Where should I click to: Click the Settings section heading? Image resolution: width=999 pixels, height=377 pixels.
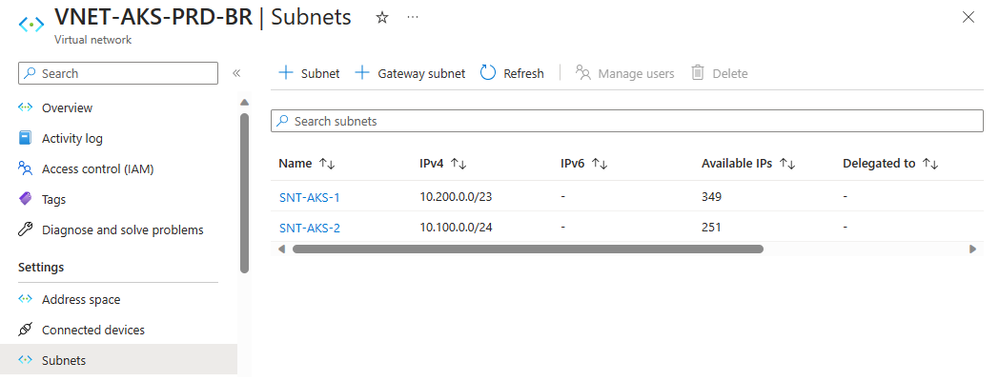41,267
